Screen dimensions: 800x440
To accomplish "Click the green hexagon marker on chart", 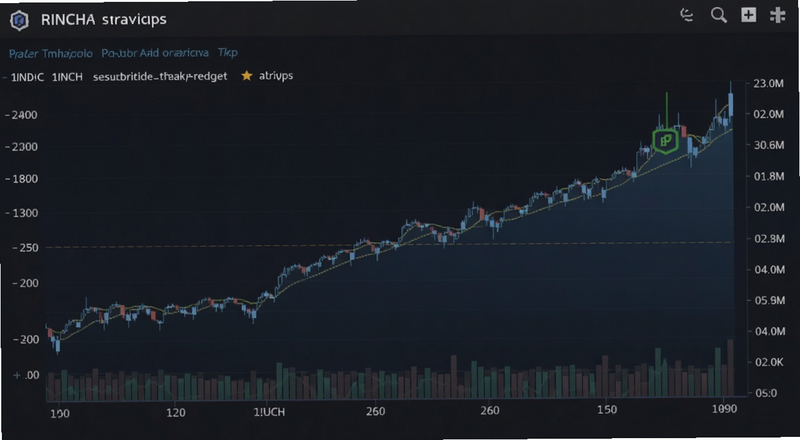I will coord(665,141).
